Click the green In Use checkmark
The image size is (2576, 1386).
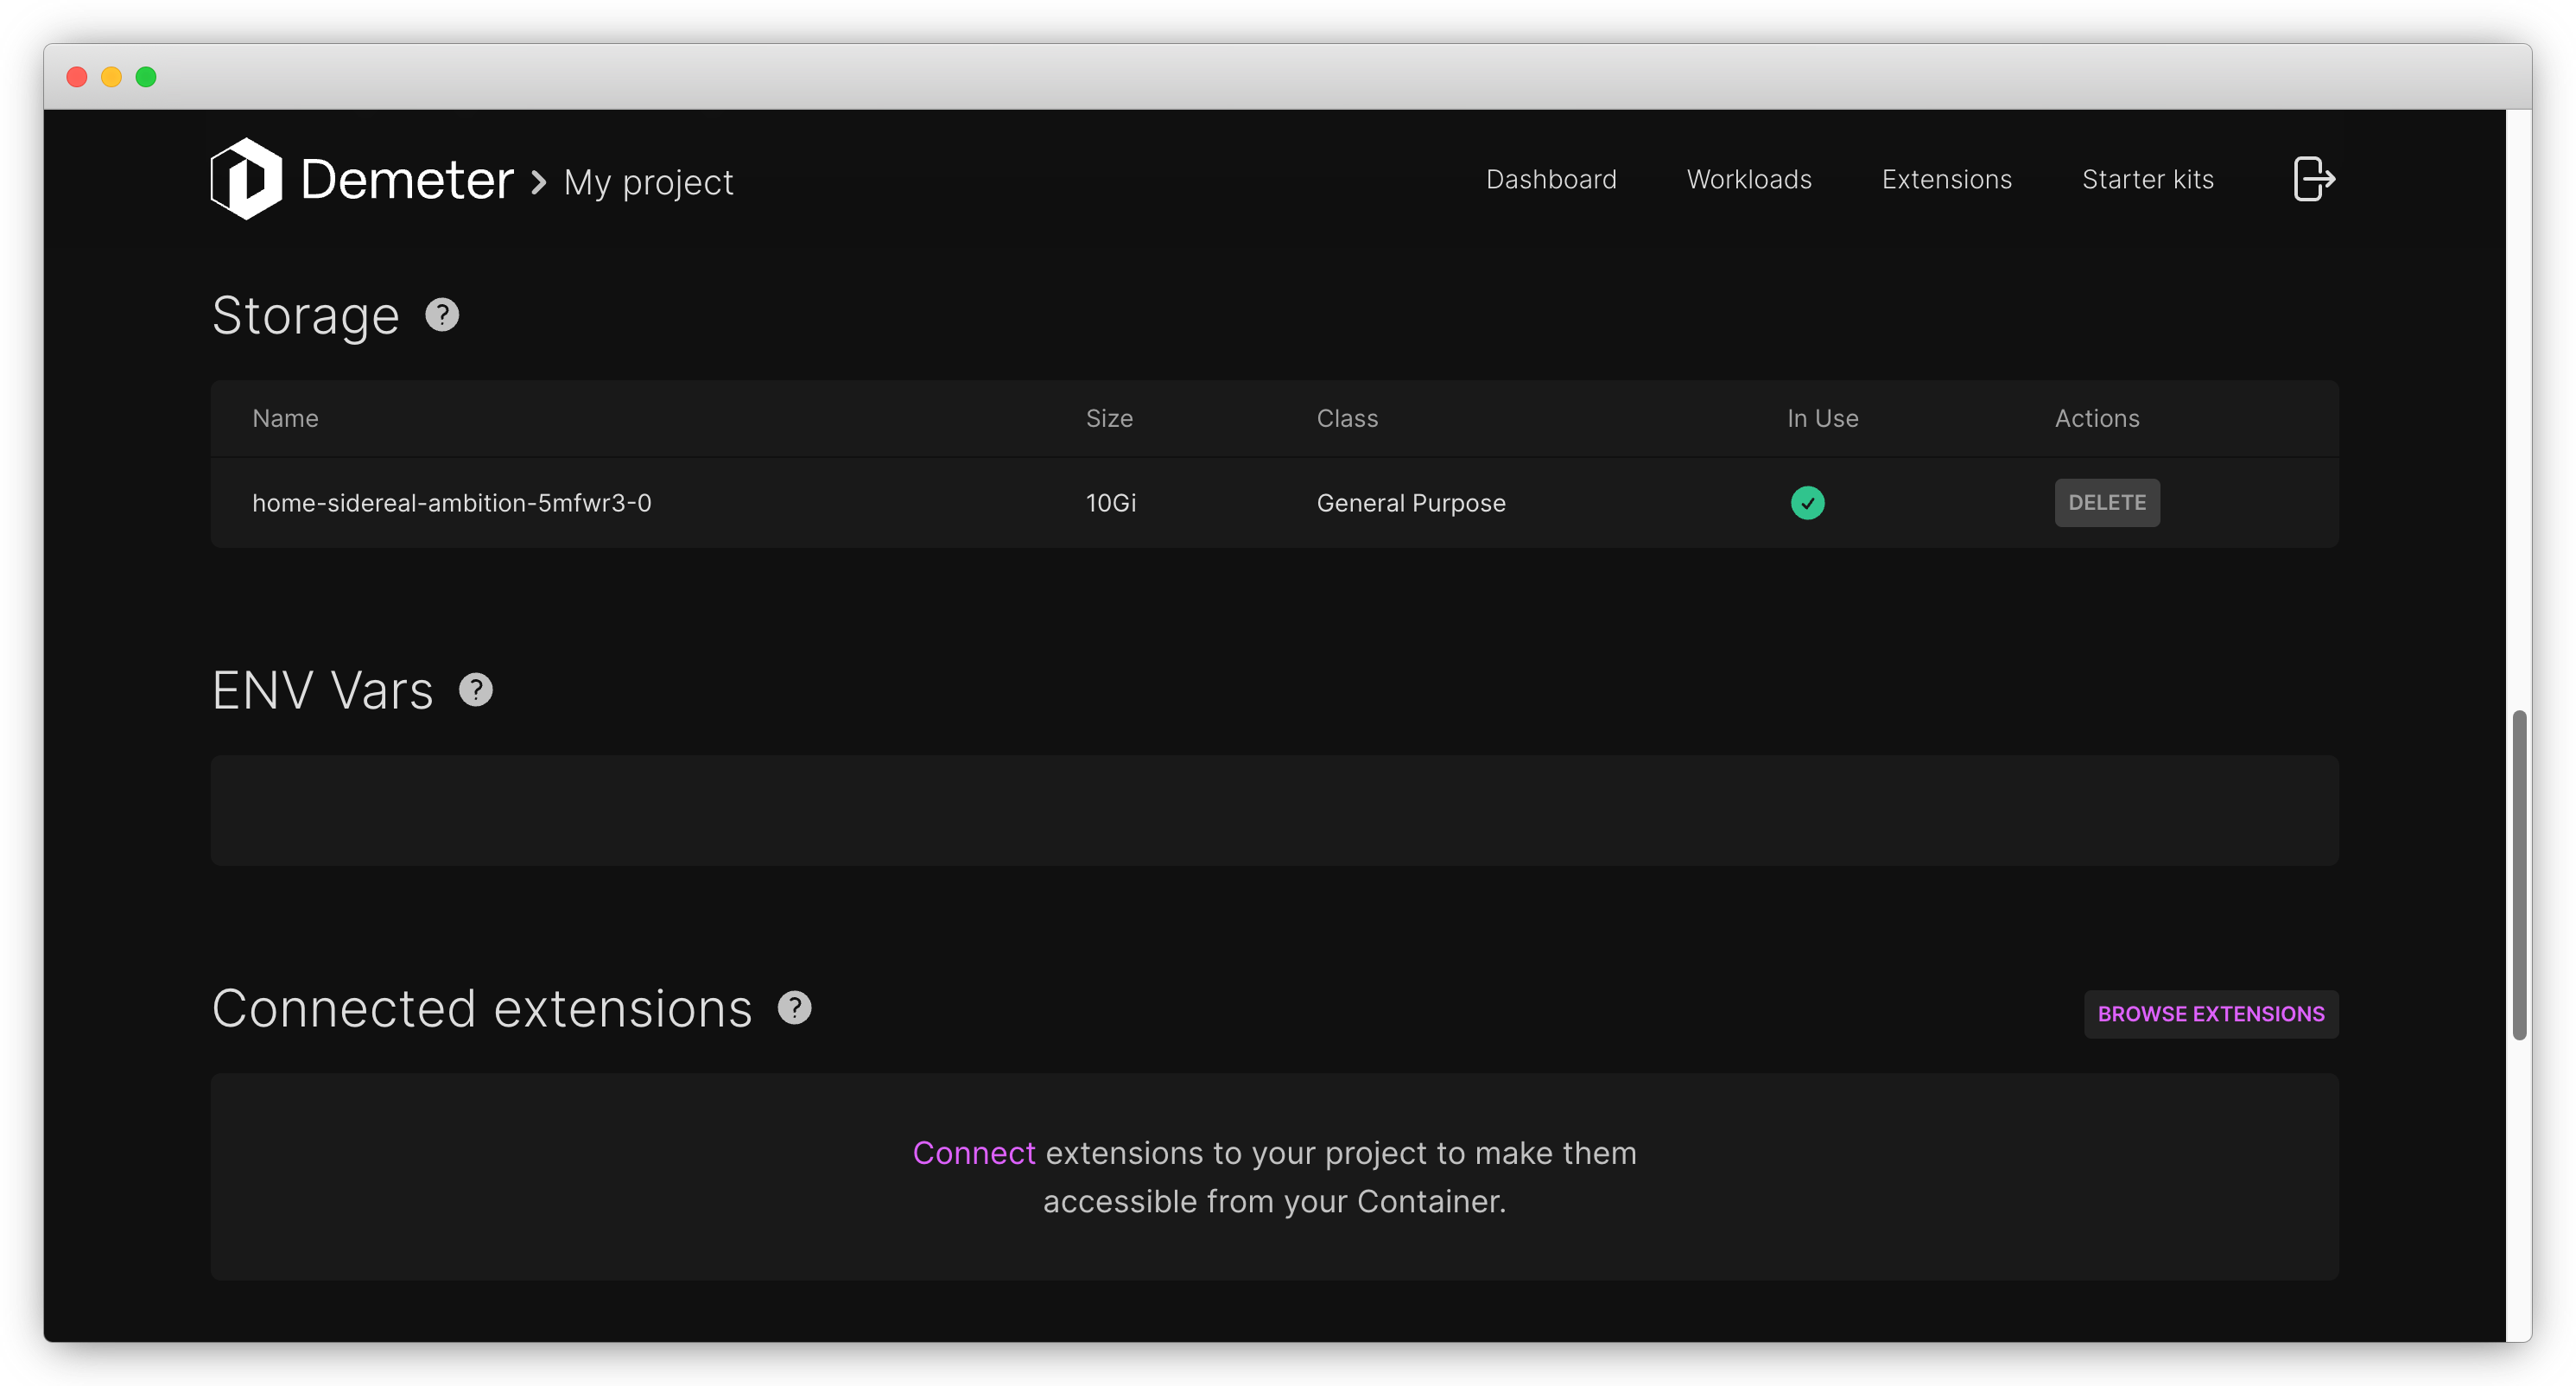[1807, 503]
